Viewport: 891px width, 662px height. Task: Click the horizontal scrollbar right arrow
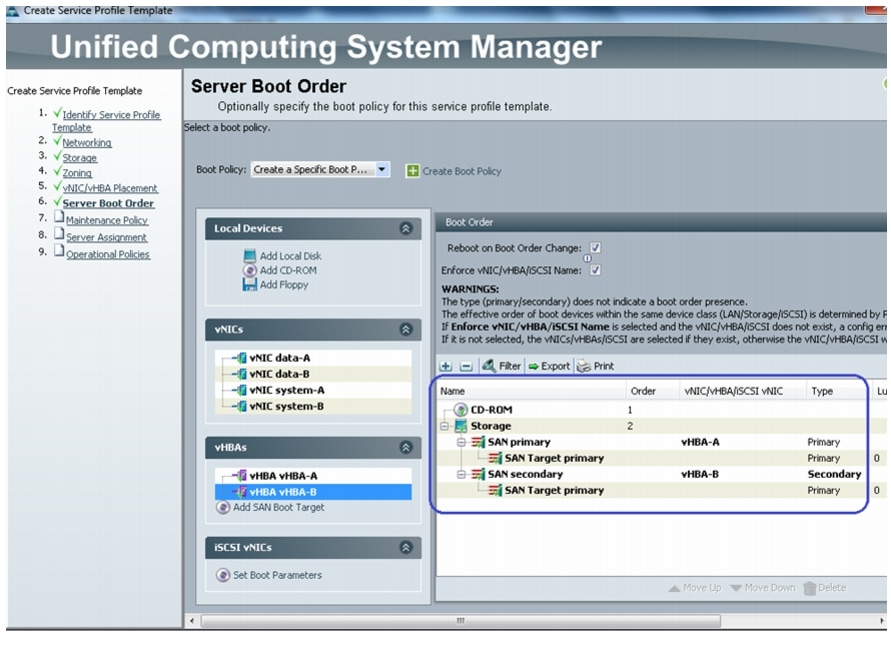coord(881,621)
